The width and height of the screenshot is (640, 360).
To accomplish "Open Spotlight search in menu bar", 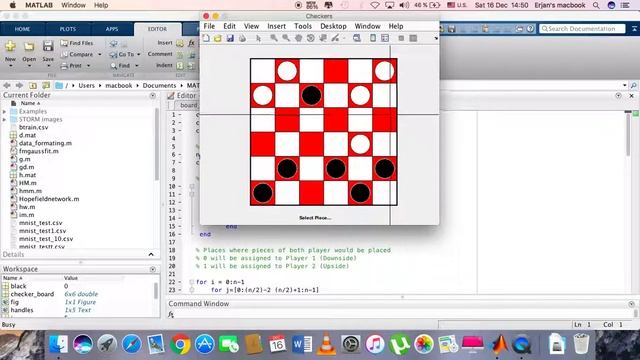I will pyautogui.click(x=596, y=5).
